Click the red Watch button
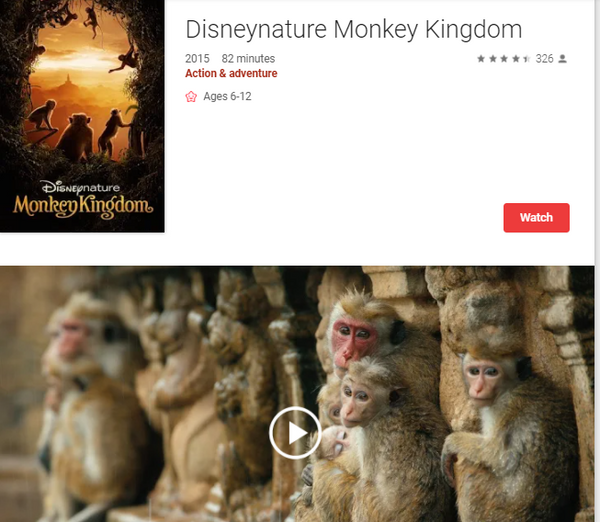600x522 pixels. click(536, 217)
